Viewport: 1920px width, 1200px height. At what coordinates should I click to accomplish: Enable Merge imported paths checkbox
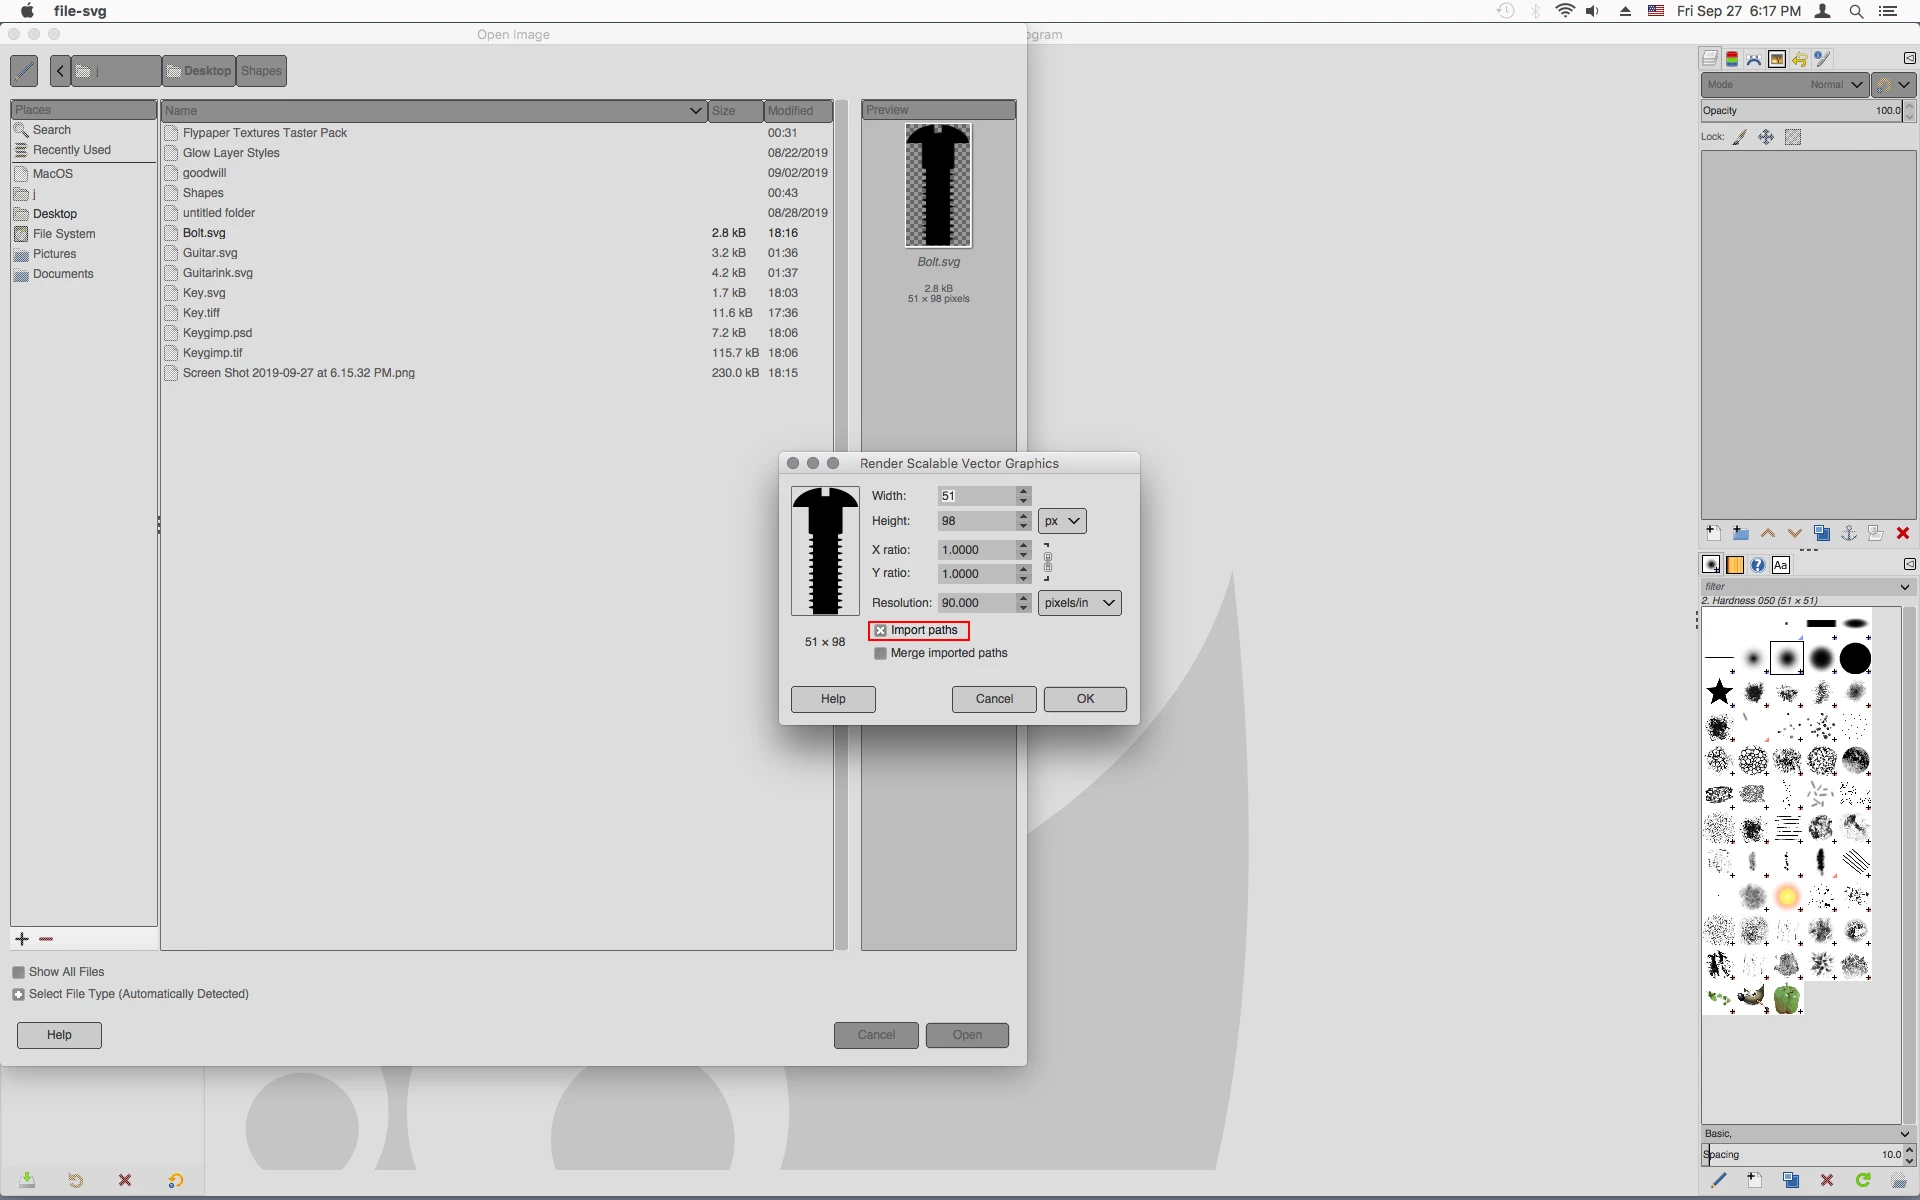[880, 653]
